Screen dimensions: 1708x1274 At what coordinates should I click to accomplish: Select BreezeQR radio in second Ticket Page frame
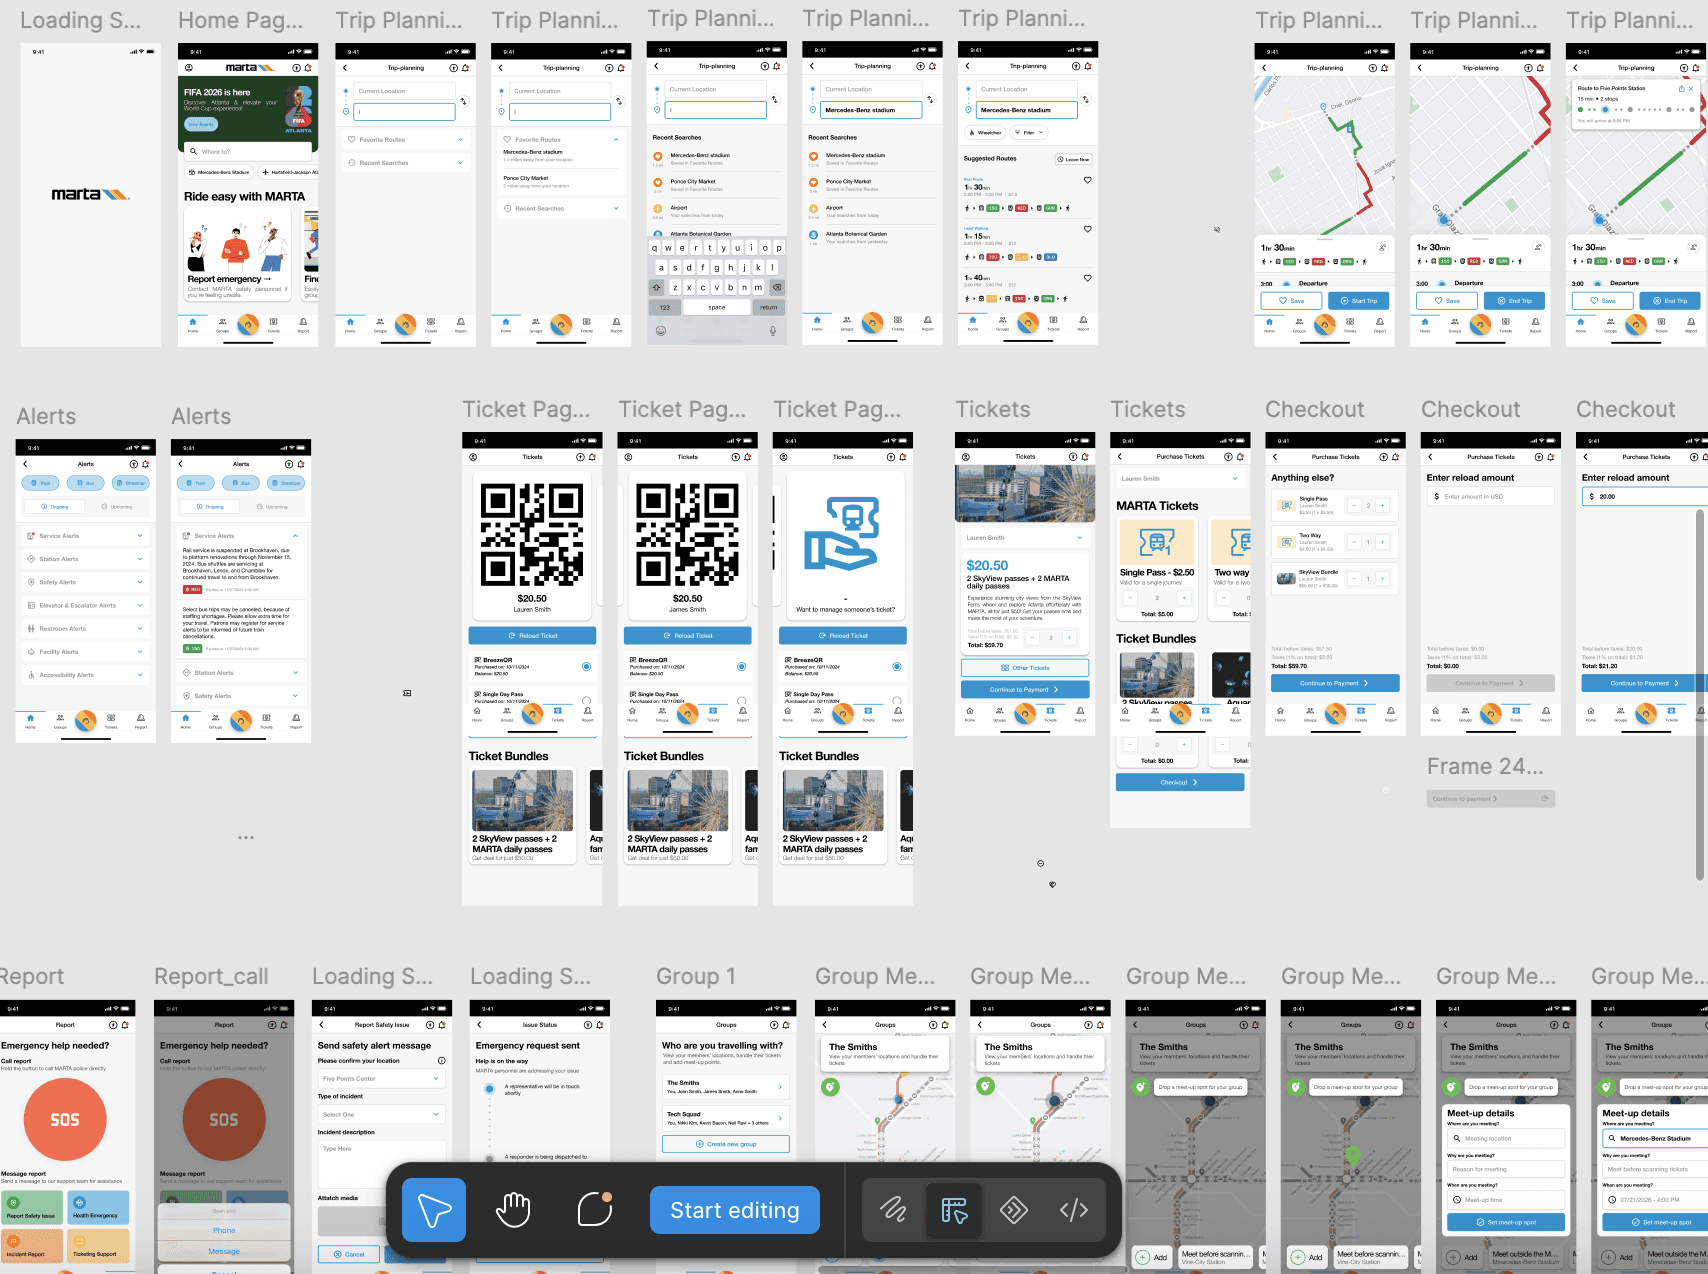pos(742,666)
